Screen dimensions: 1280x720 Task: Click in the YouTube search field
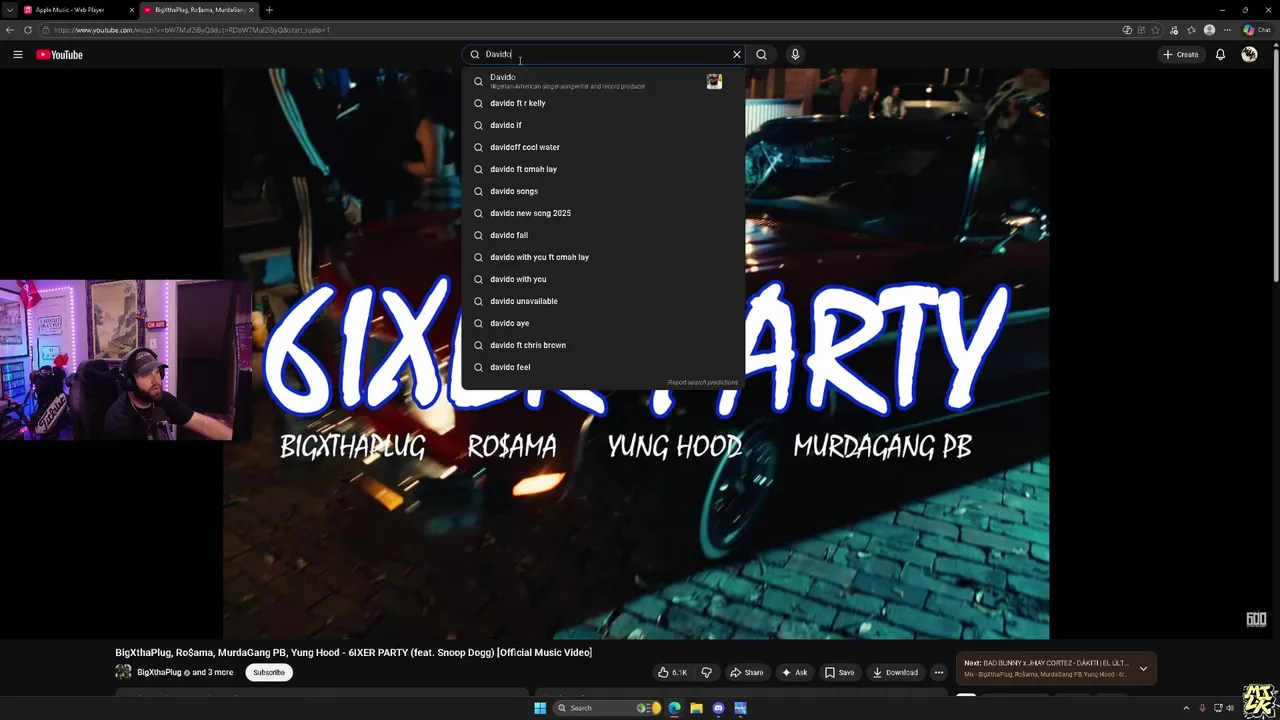pos(605,55)
